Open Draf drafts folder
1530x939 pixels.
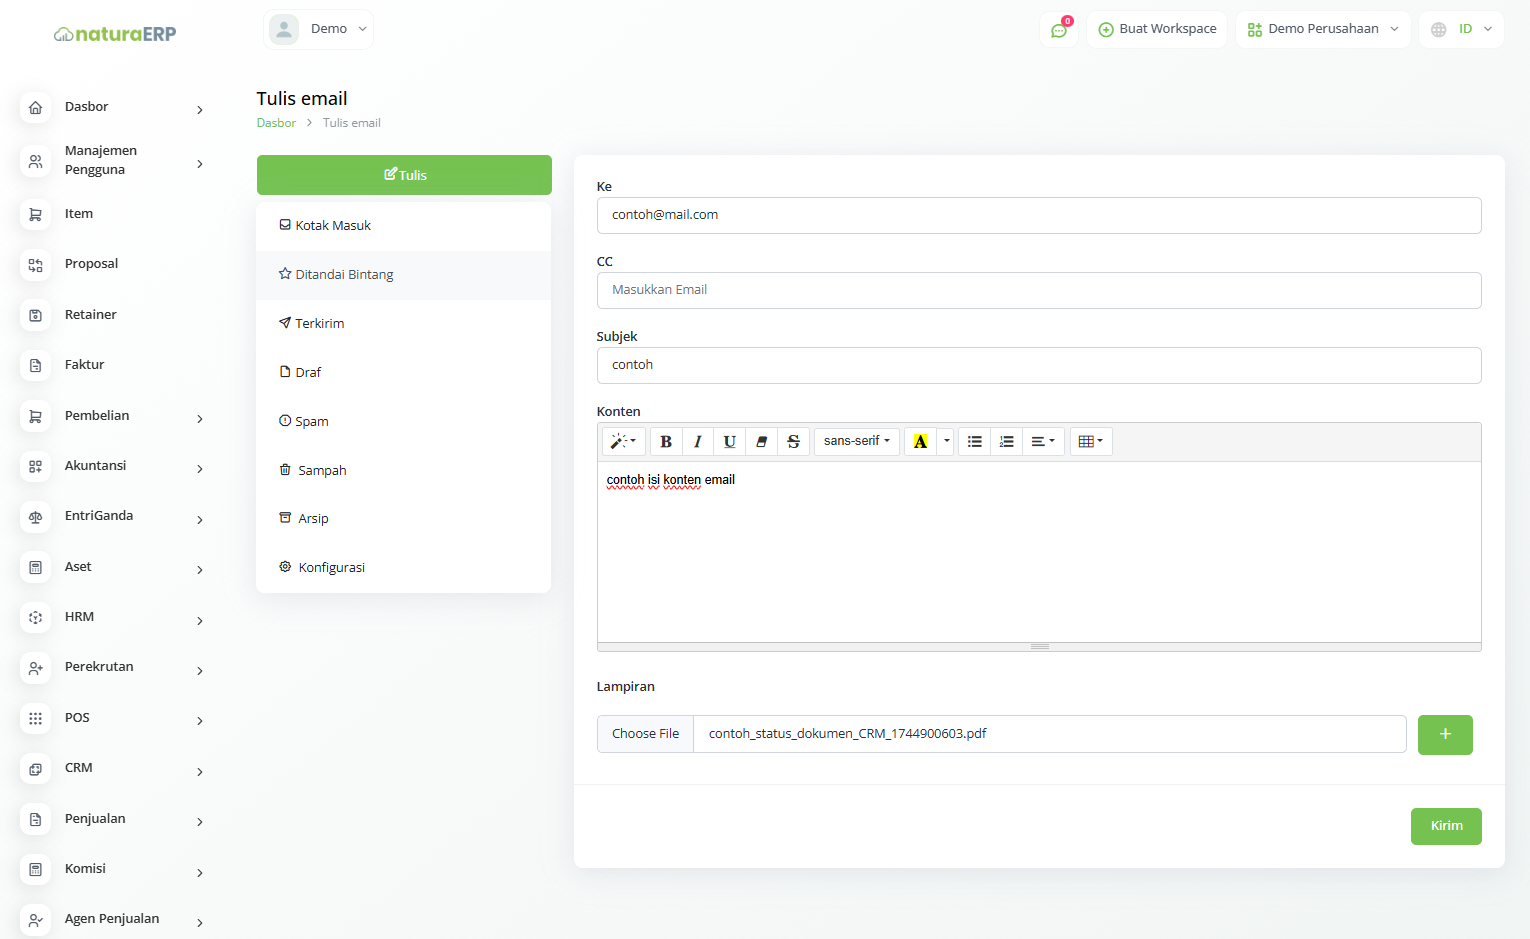pos(403,373)
